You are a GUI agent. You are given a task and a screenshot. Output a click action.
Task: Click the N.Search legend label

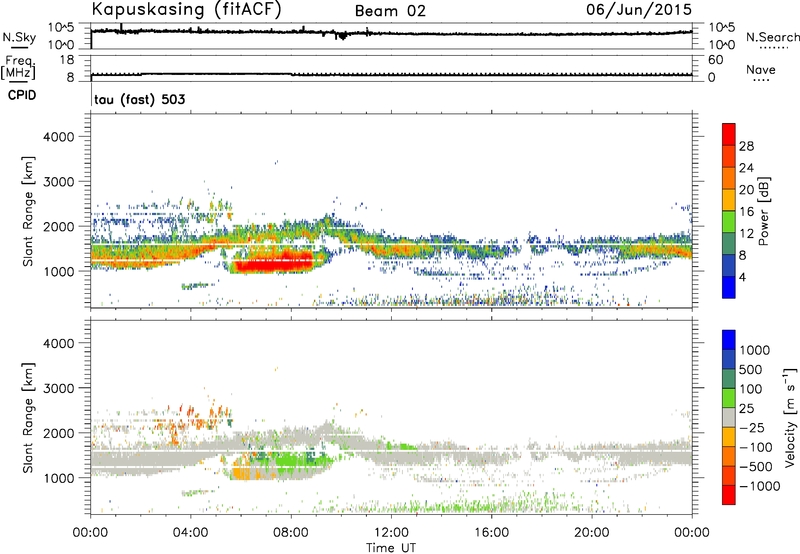772,37
